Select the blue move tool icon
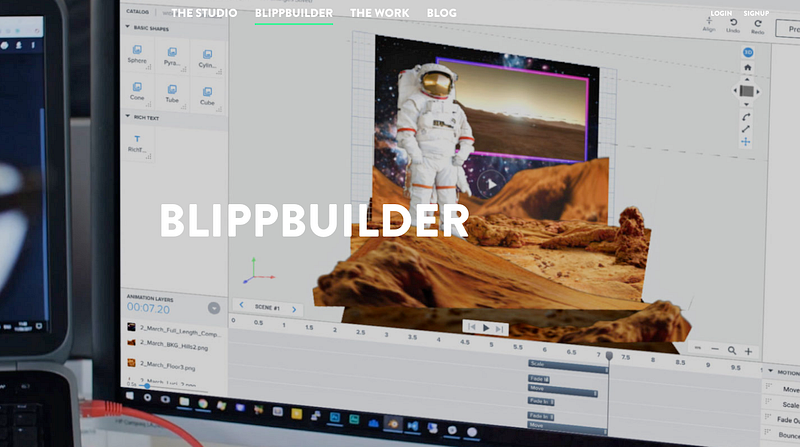The image size is (800, 447). tap(746, 142)
